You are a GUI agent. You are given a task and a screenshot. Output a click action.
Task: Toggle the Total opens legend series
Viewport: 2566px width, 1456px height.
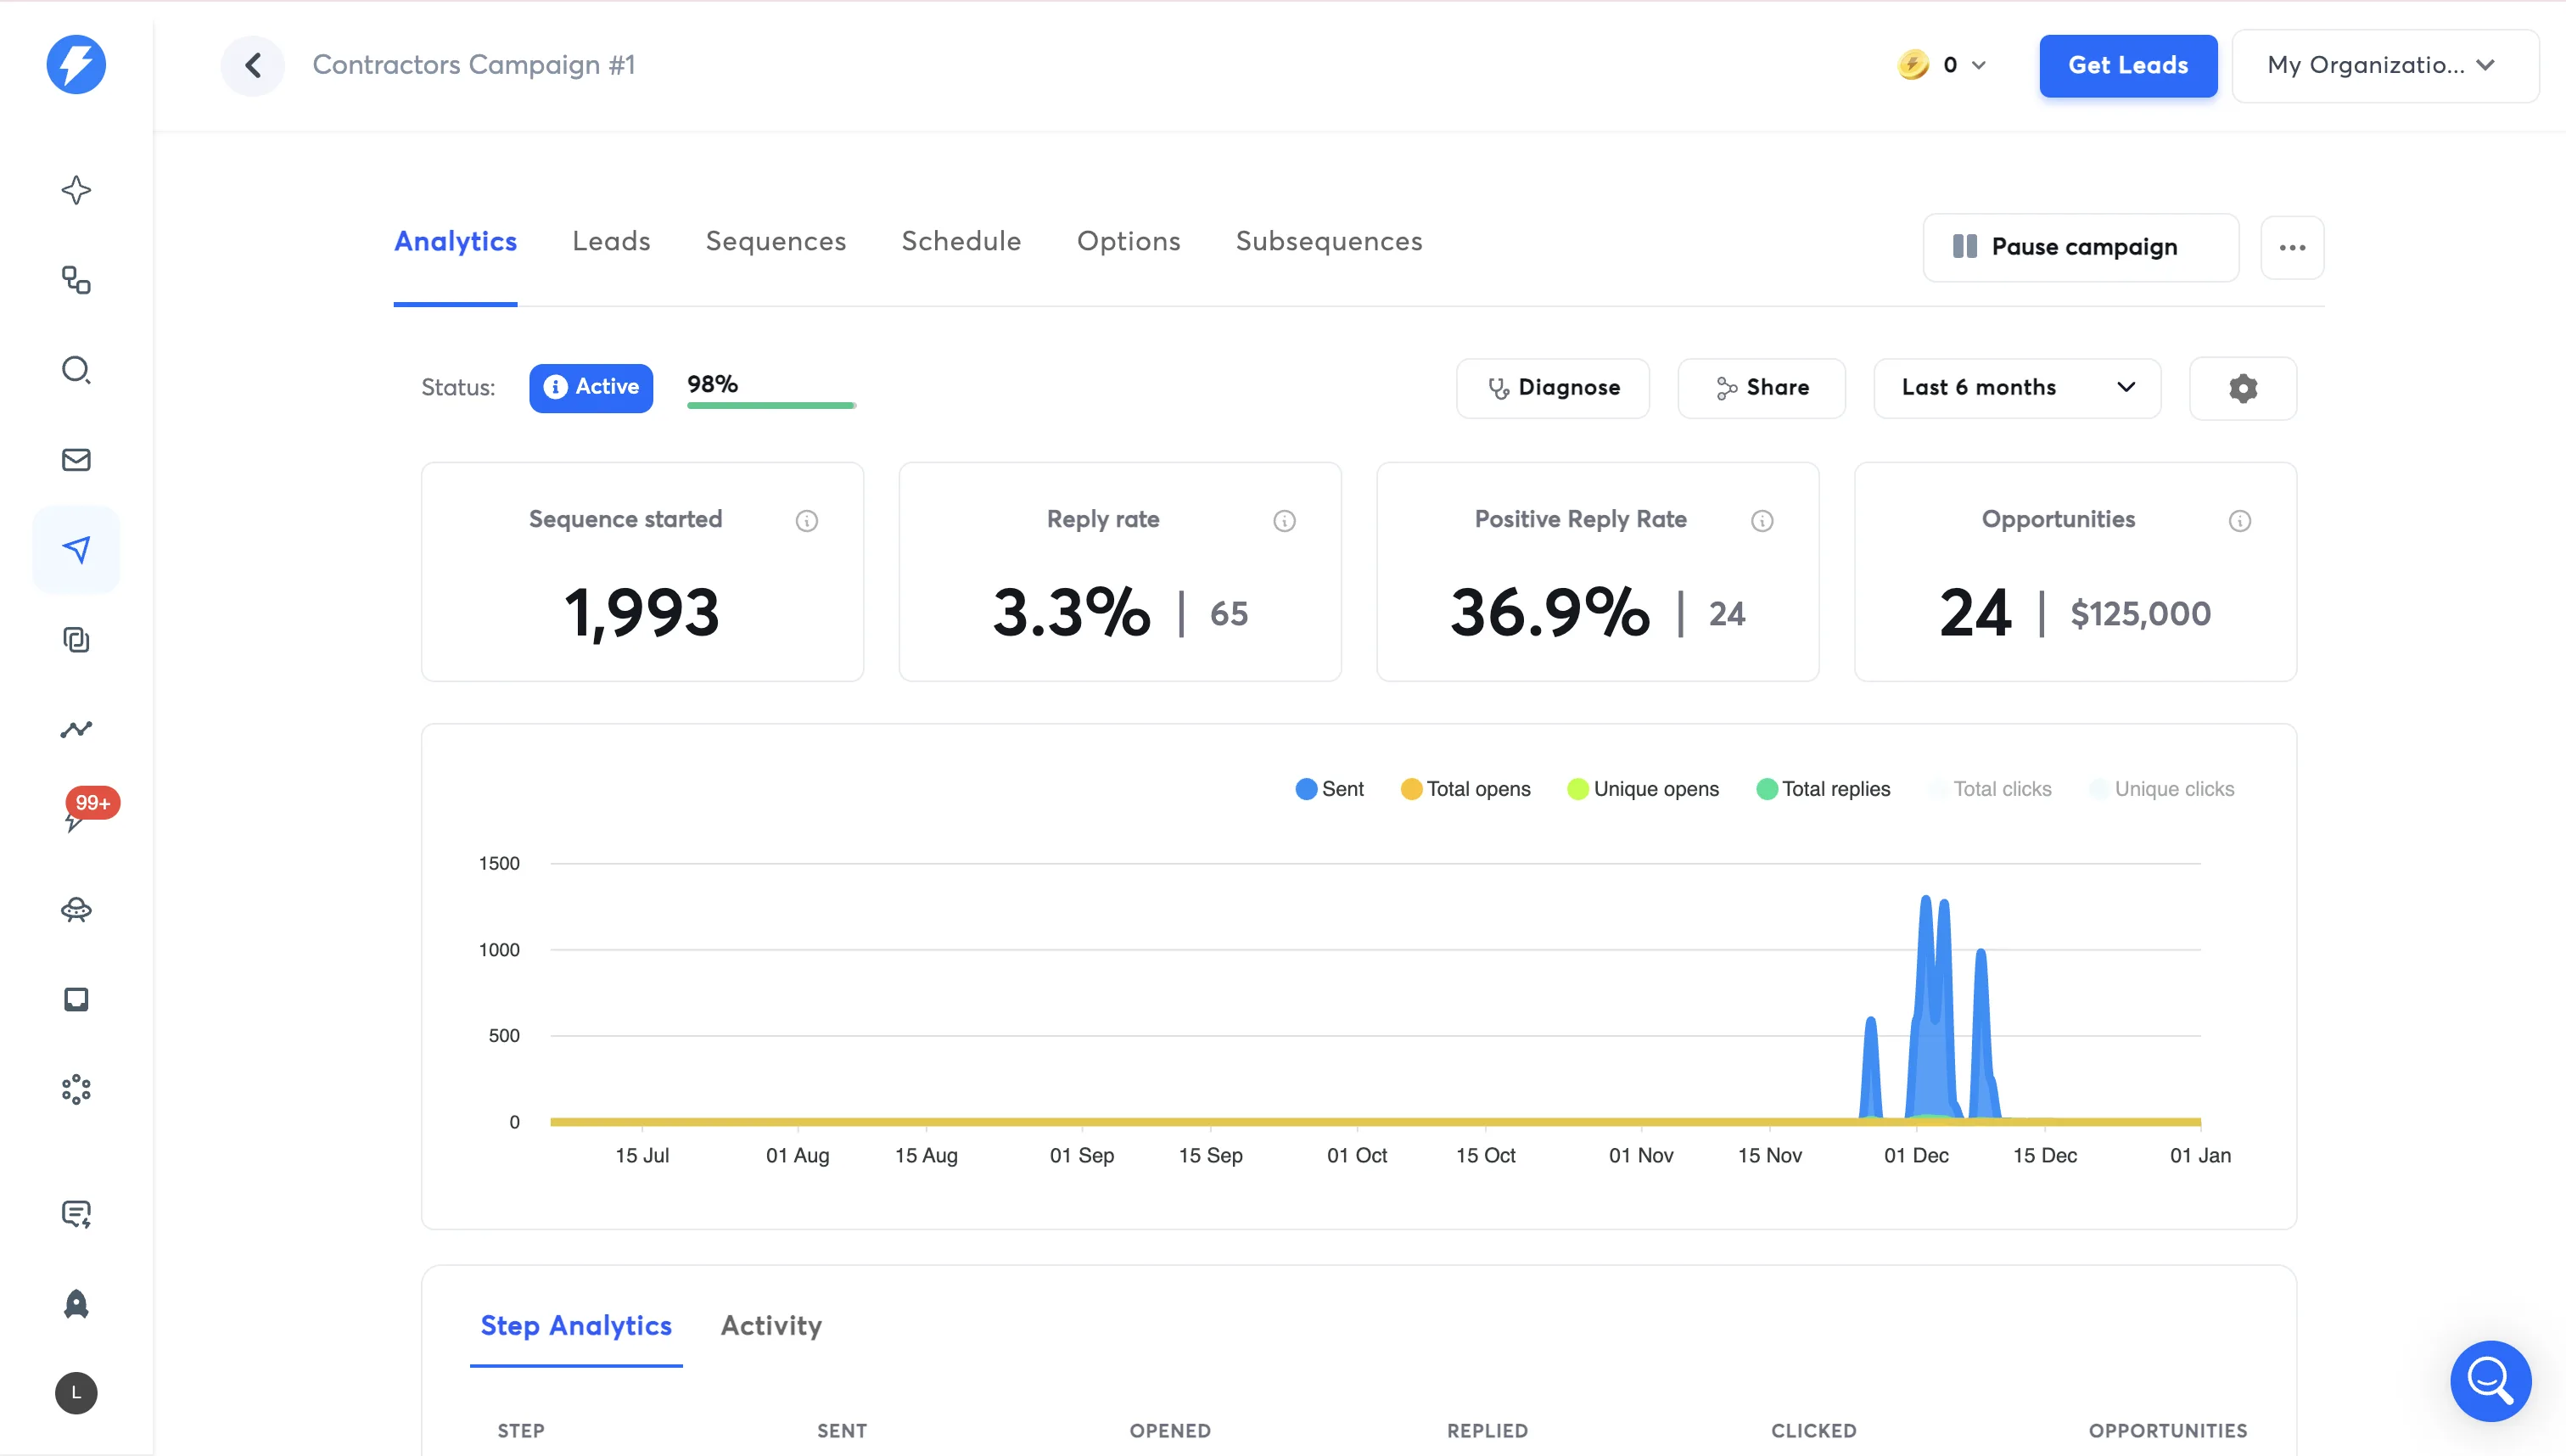pos(1466,789)
